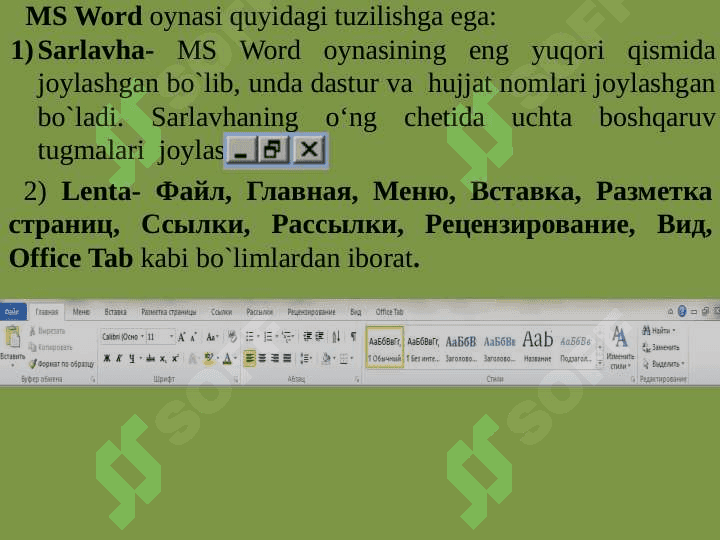Click the bulleted list icon
Screen dimensions: 720x540
249,337
